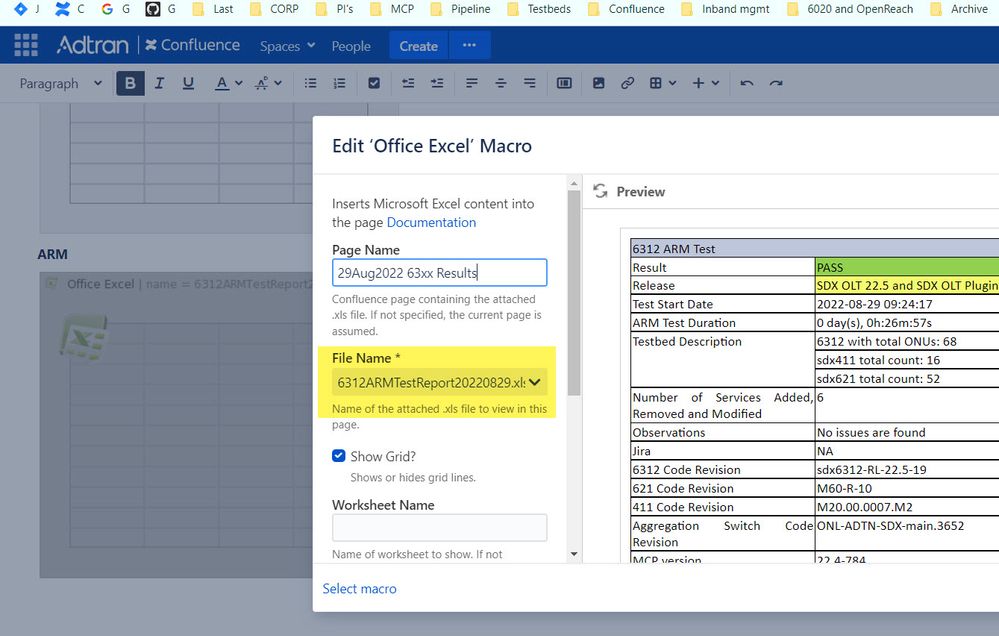
Task: Select the Office Excel macro placeholder
Action: tap(176, 425)
